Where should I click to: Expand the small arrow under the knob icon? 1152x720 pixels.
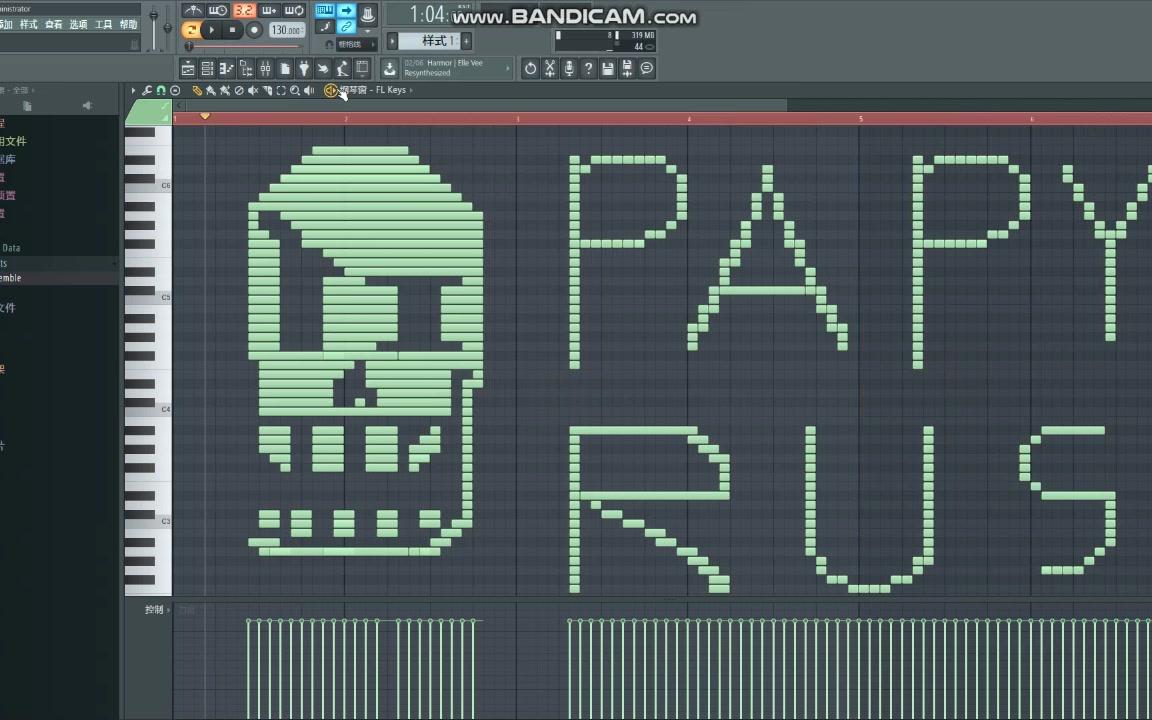(x=368, y=31)
